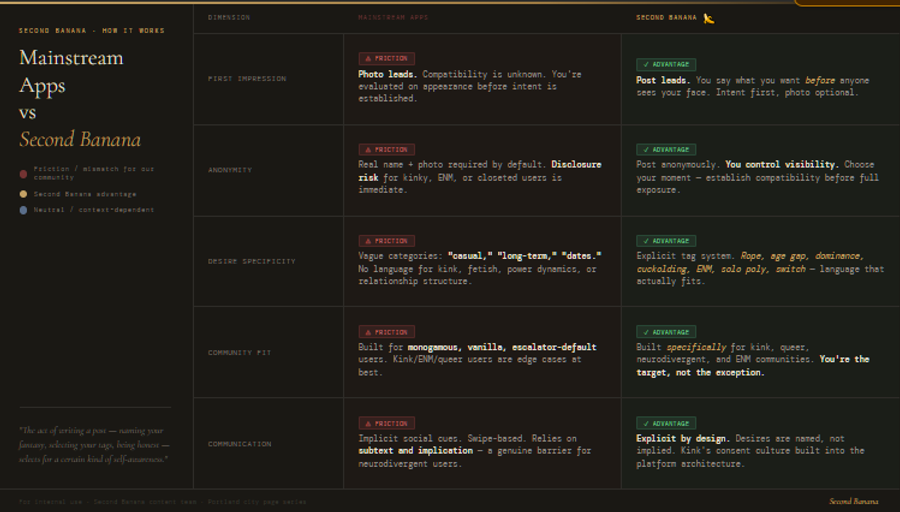
Task: Click the COMMUNITY FIT row label
Action: click(239, 352)
